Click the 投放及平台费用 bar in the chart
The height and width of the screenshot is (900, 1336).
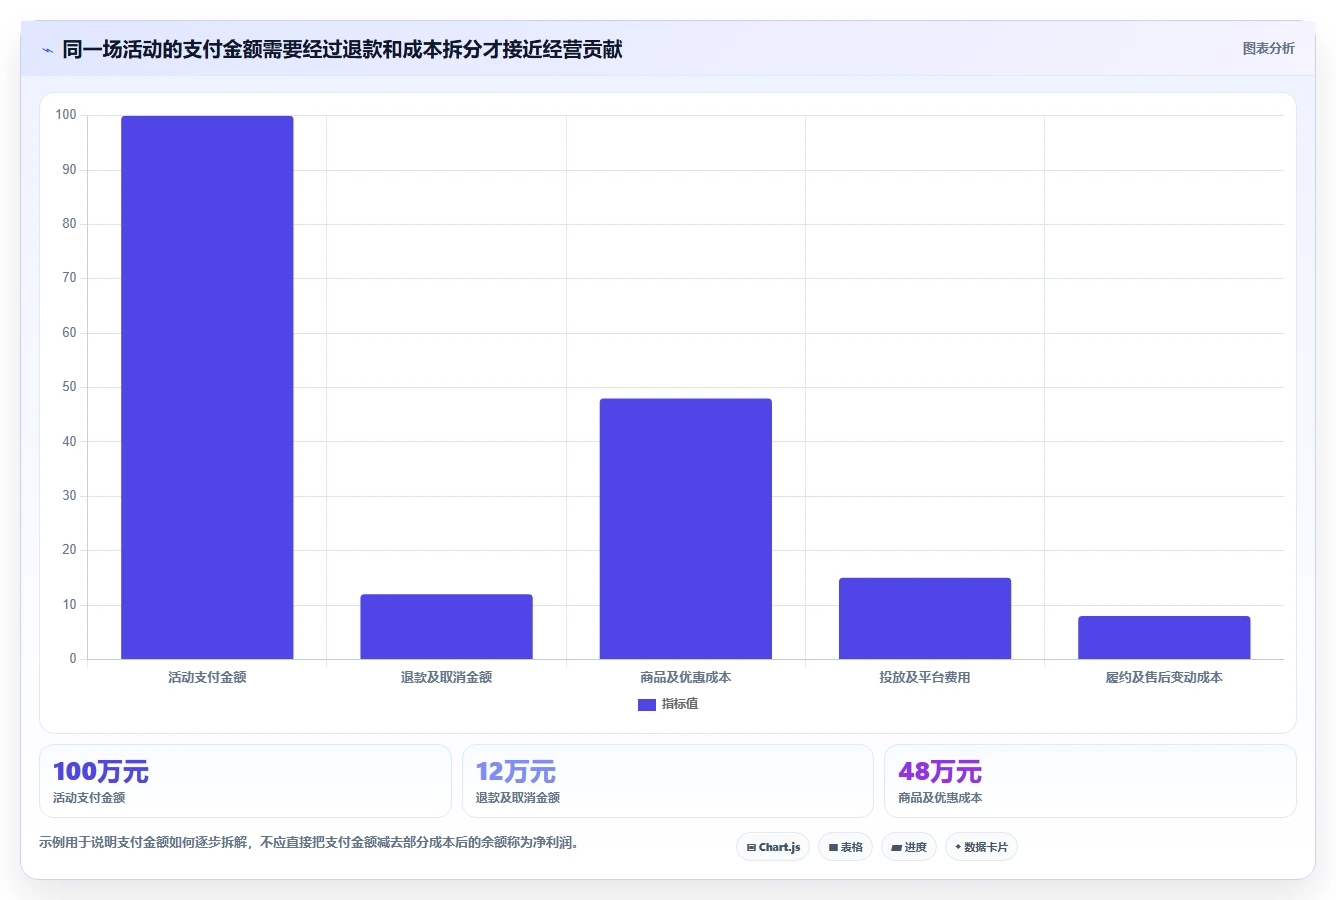tap(925, 618)
